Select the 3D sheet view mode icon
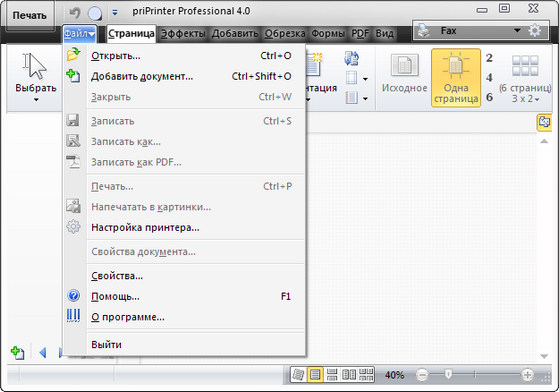Image resolution: width=559 pixels, height=392 pixels. [x=298, y=375]
